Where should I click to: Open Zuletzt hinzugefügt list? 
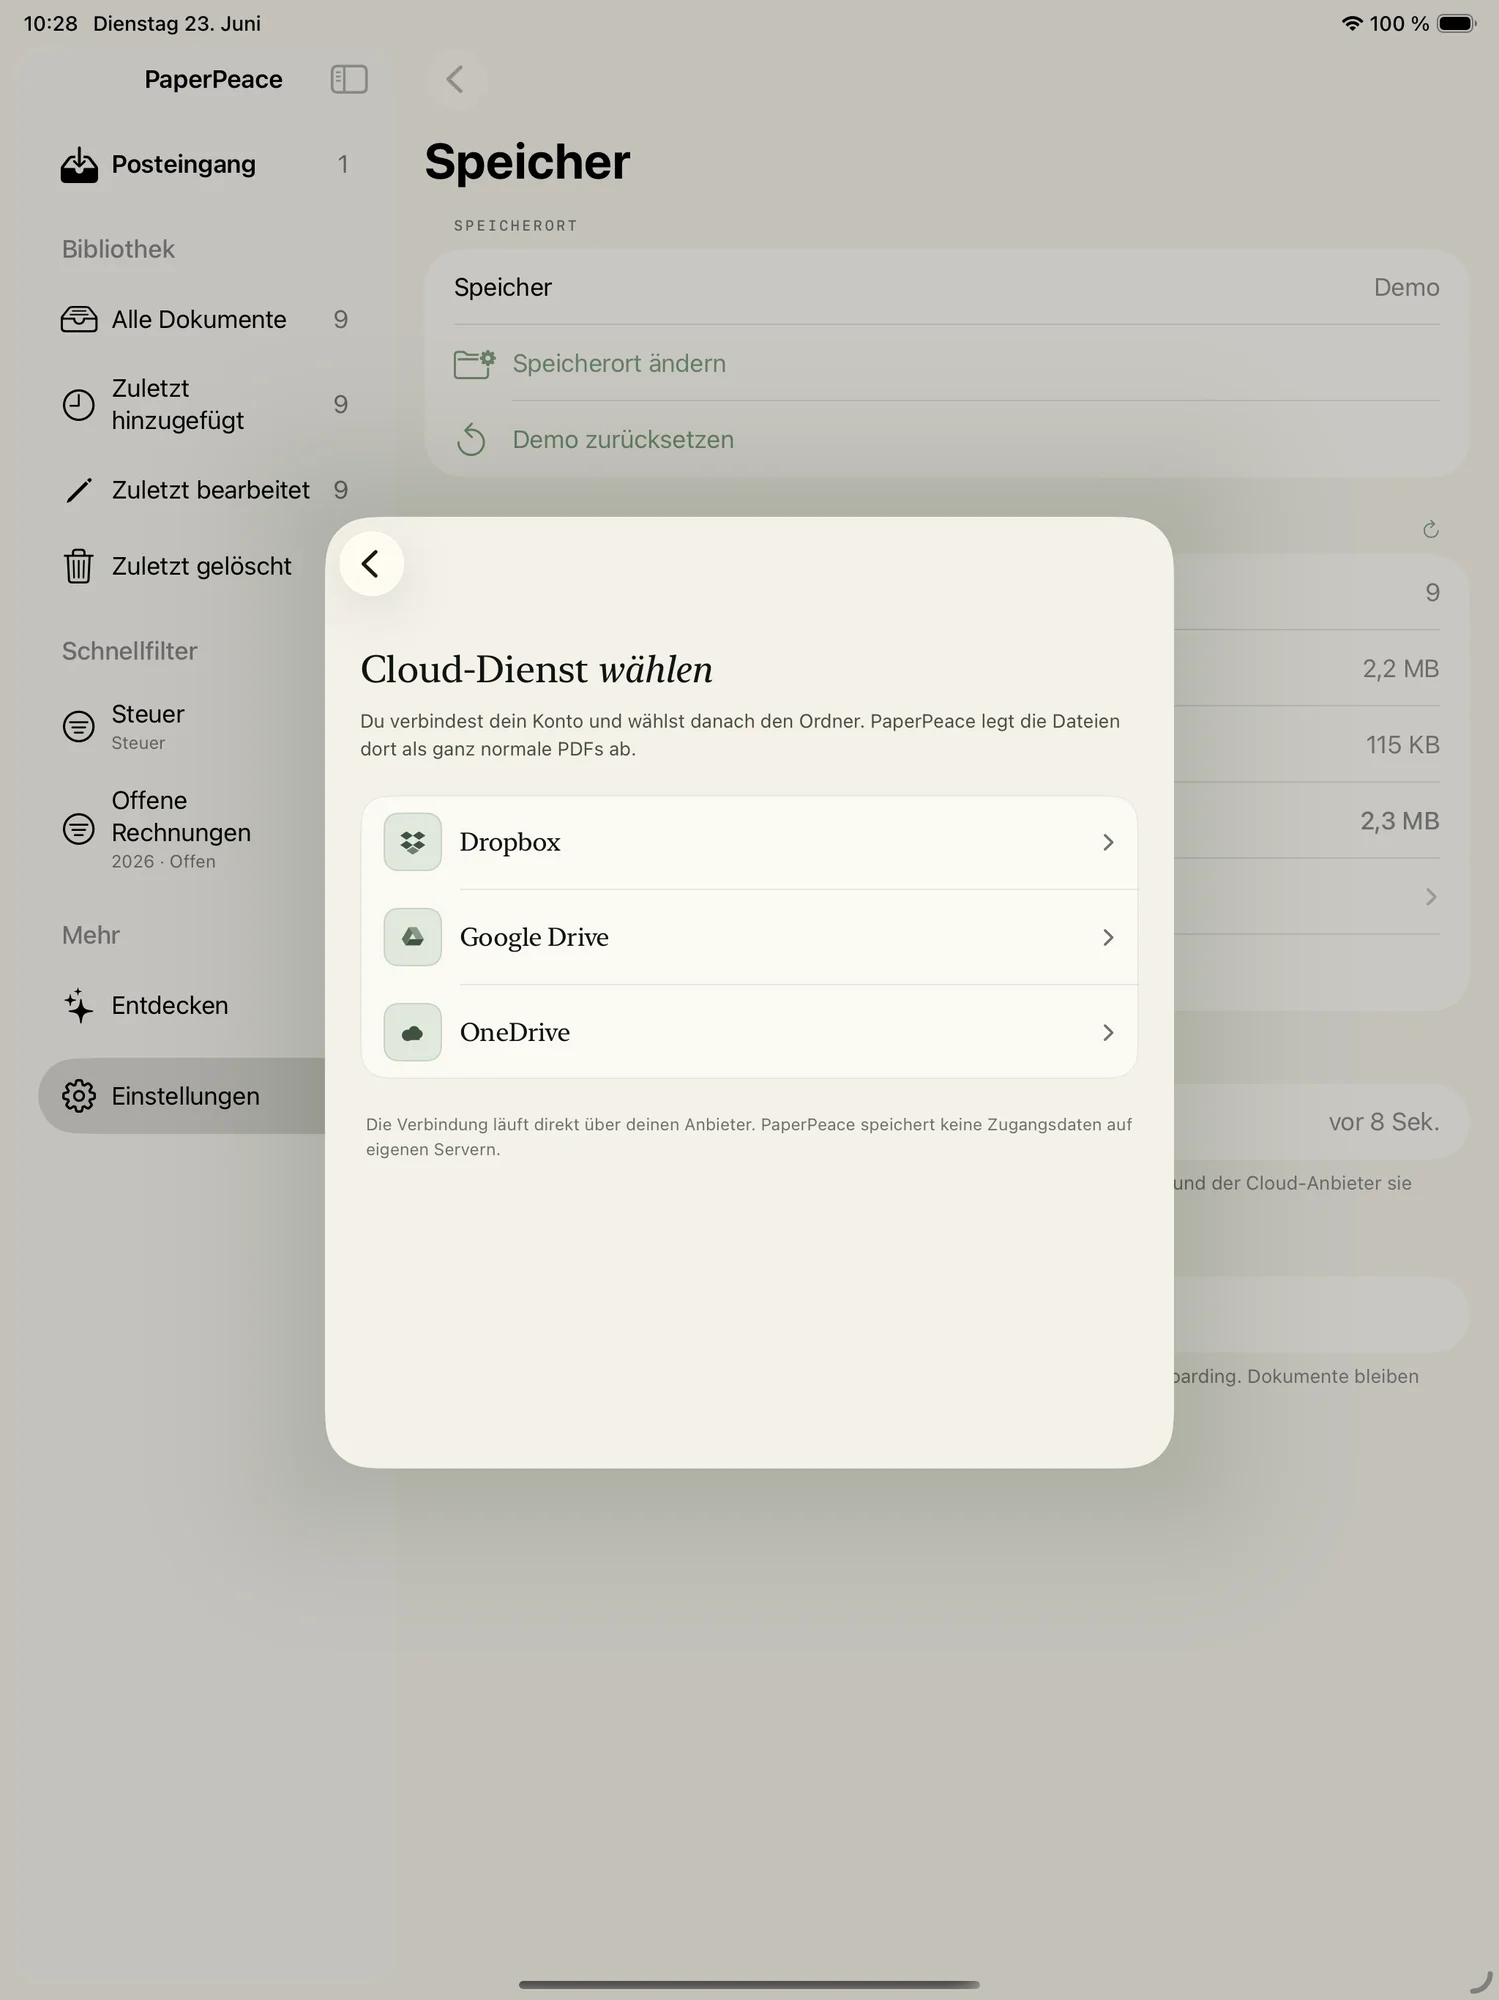tap(205, 404)
